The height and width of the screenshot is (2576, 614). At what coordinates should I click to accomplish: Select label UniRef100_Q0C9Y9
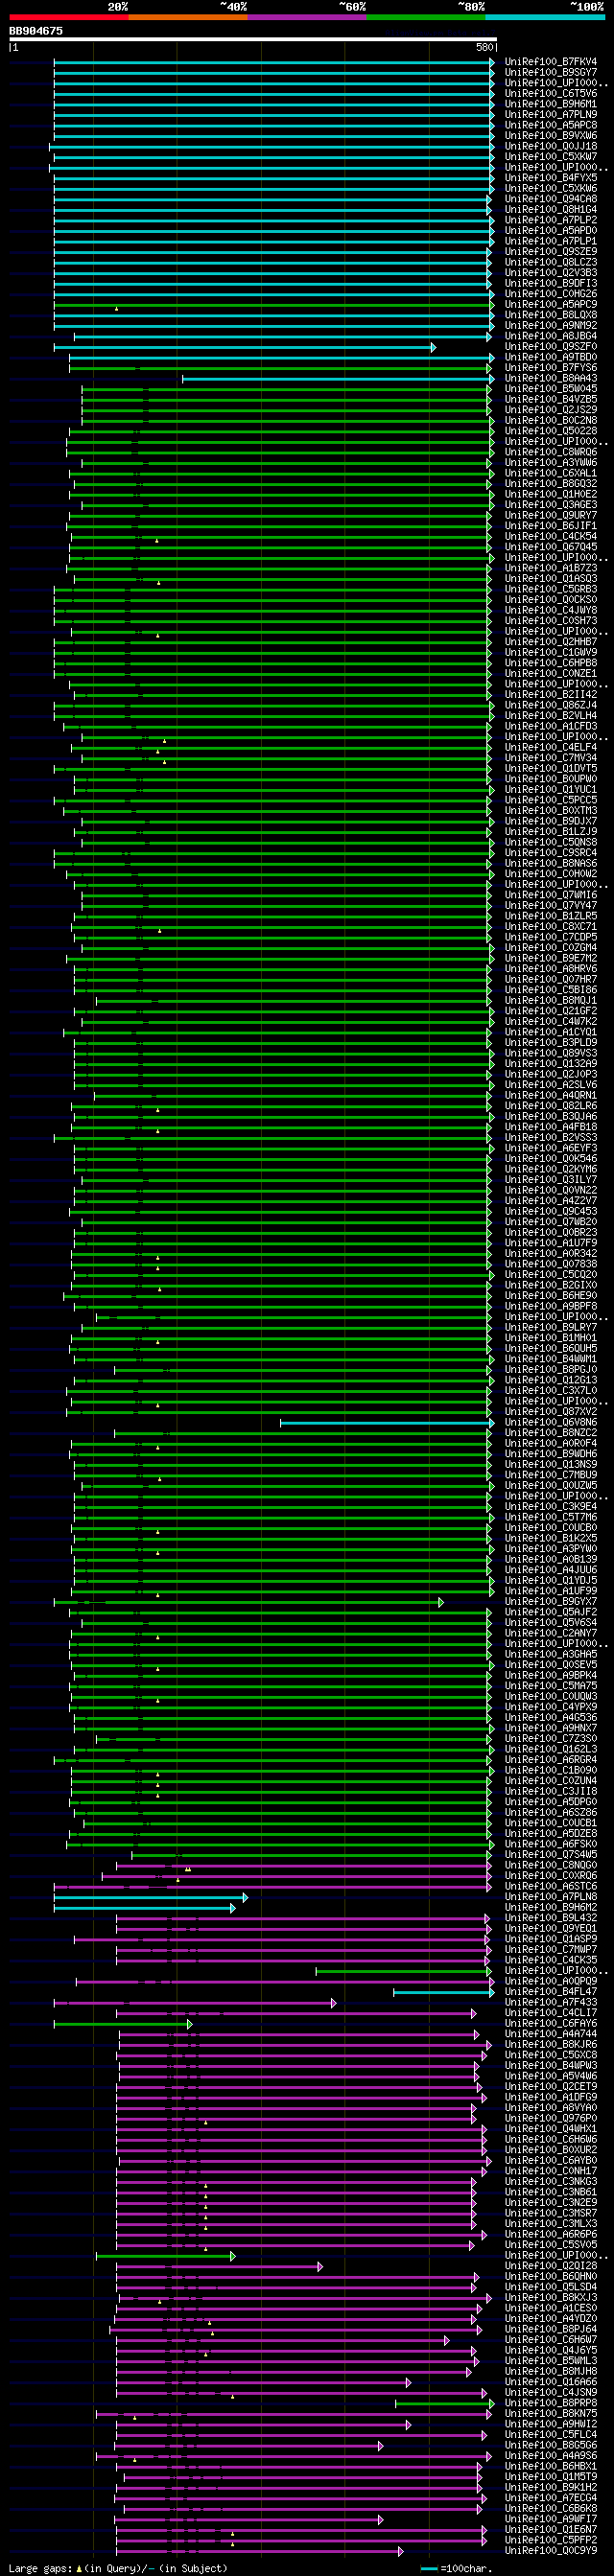pos(550,2551)
